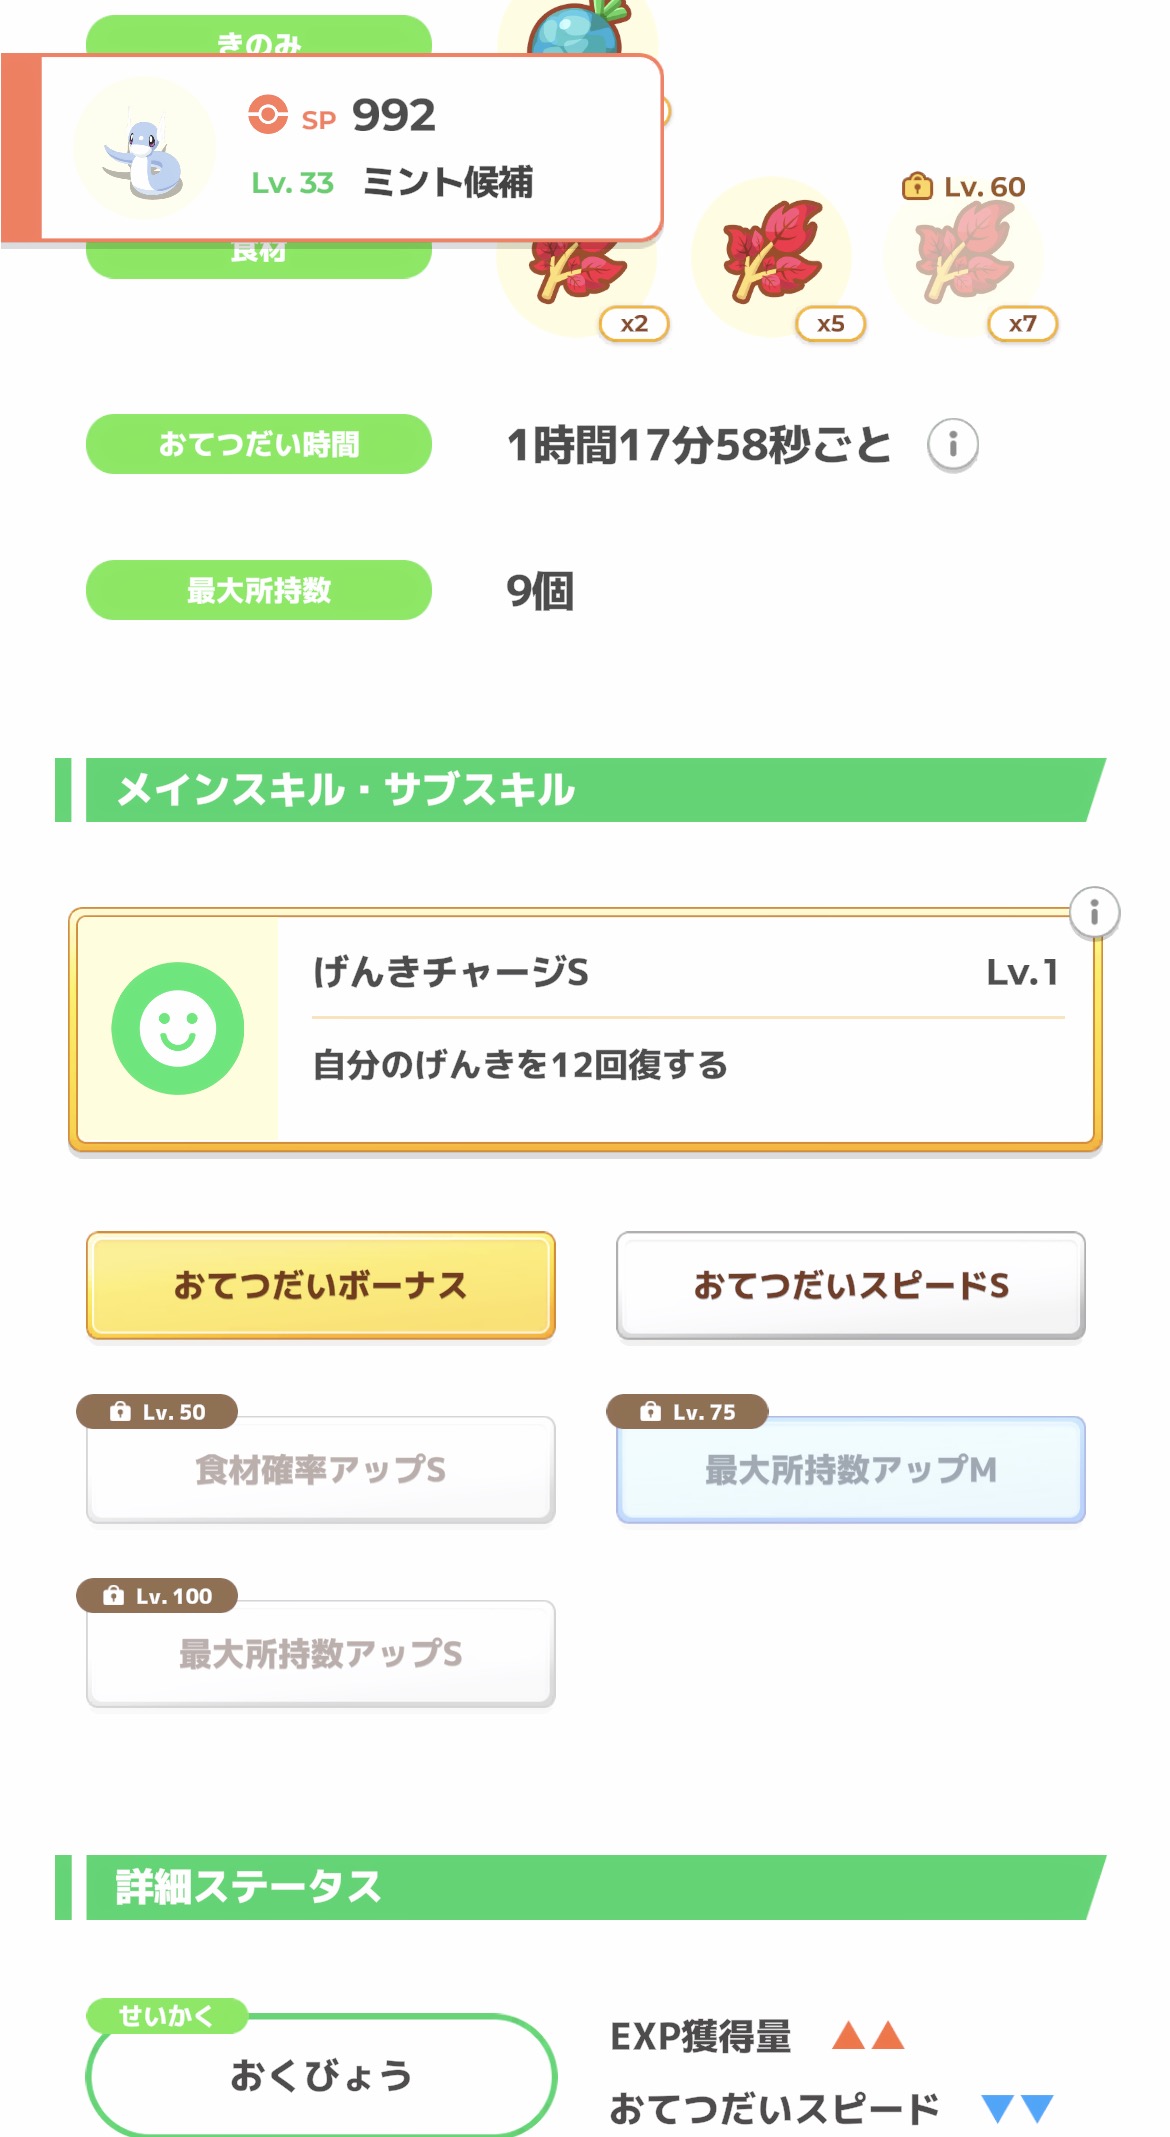The height and width of the screenshot is (2137, 1170).
Task: Tap the おくびょう nature button
Action: (x=321, y=2075)
